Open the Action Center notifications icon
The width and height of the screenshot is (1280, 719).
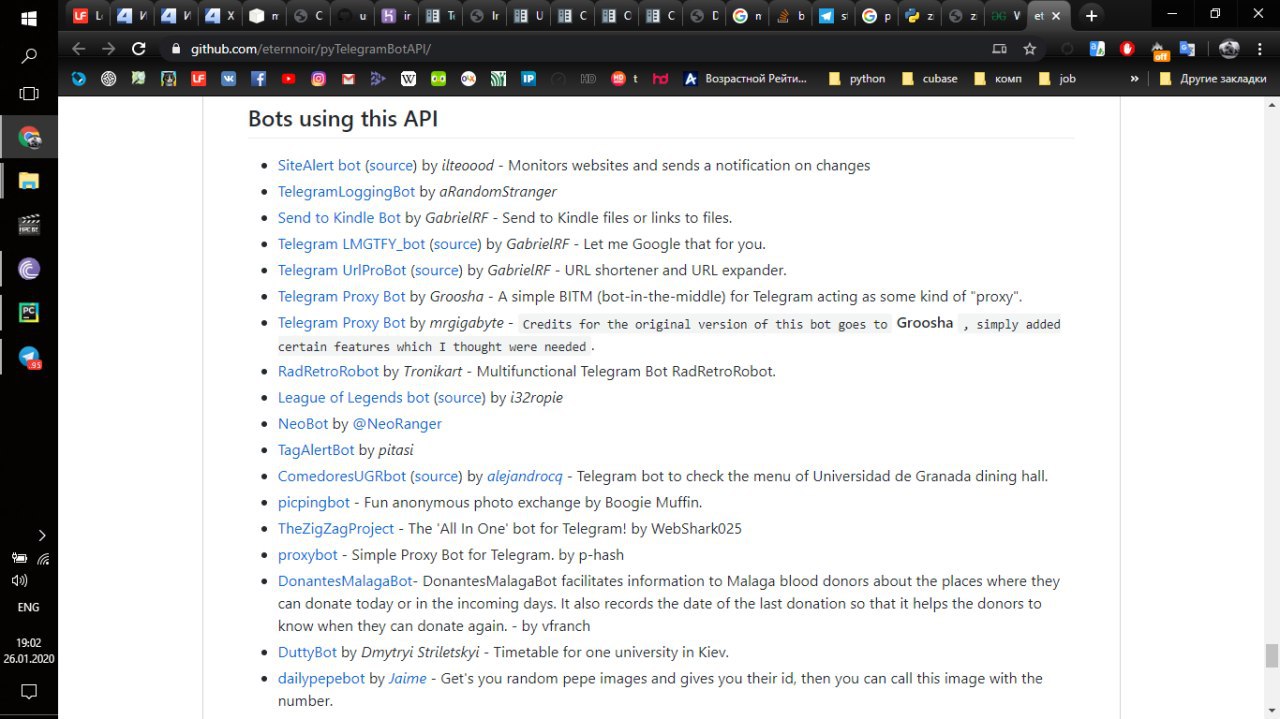coord(29,691)
